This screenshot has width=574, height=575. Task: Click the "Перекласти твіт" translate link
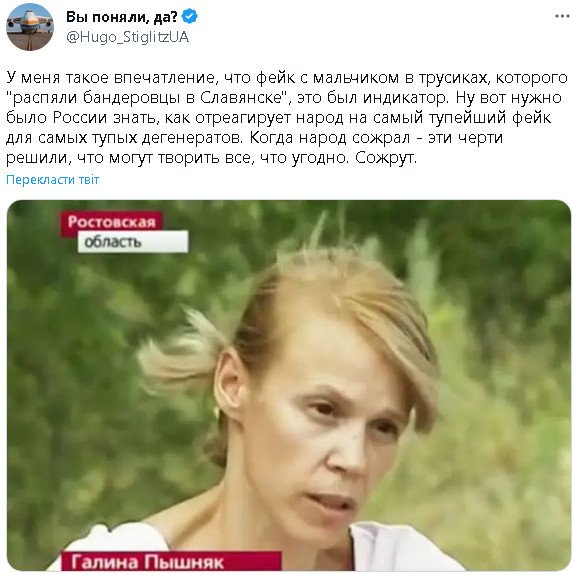(53, 180)
